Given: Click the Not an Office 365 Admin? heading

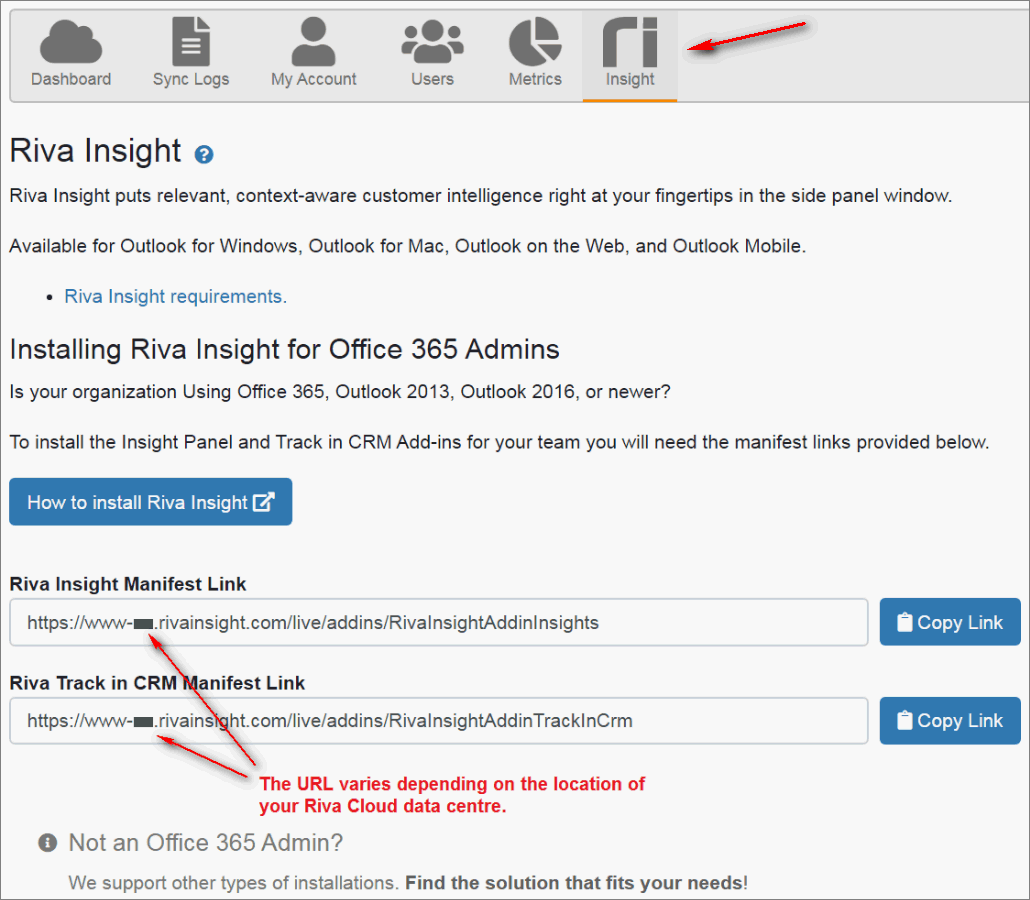Looking at the screenshot, I should coord(206,842).
